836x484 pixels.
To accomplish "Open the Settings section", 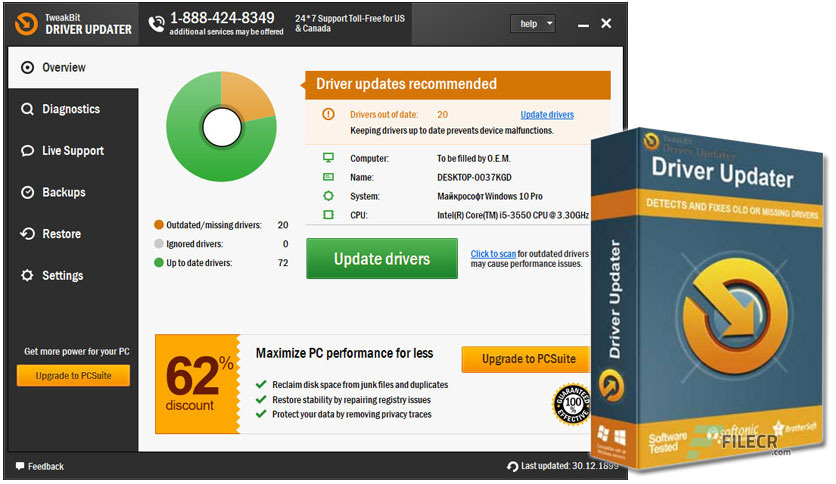I will tap(73, 276).
